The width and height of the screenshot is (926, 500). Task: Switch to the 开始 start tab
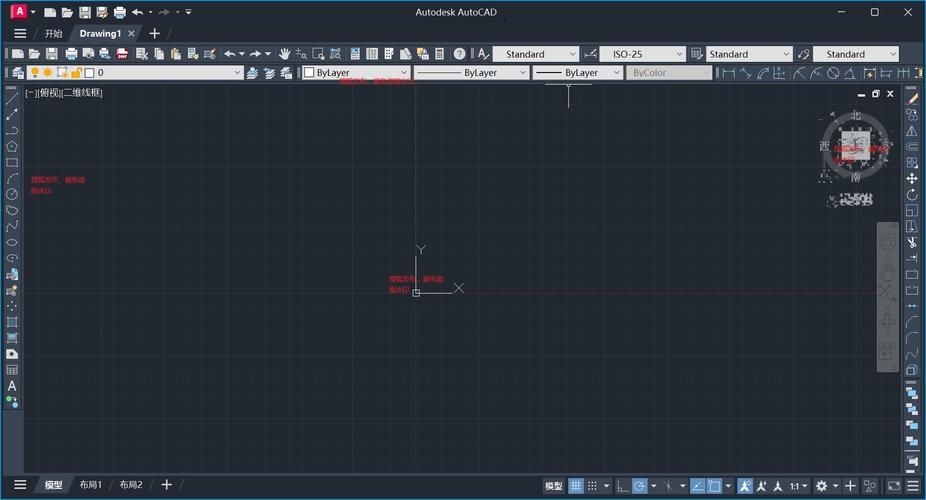[53, 33]
